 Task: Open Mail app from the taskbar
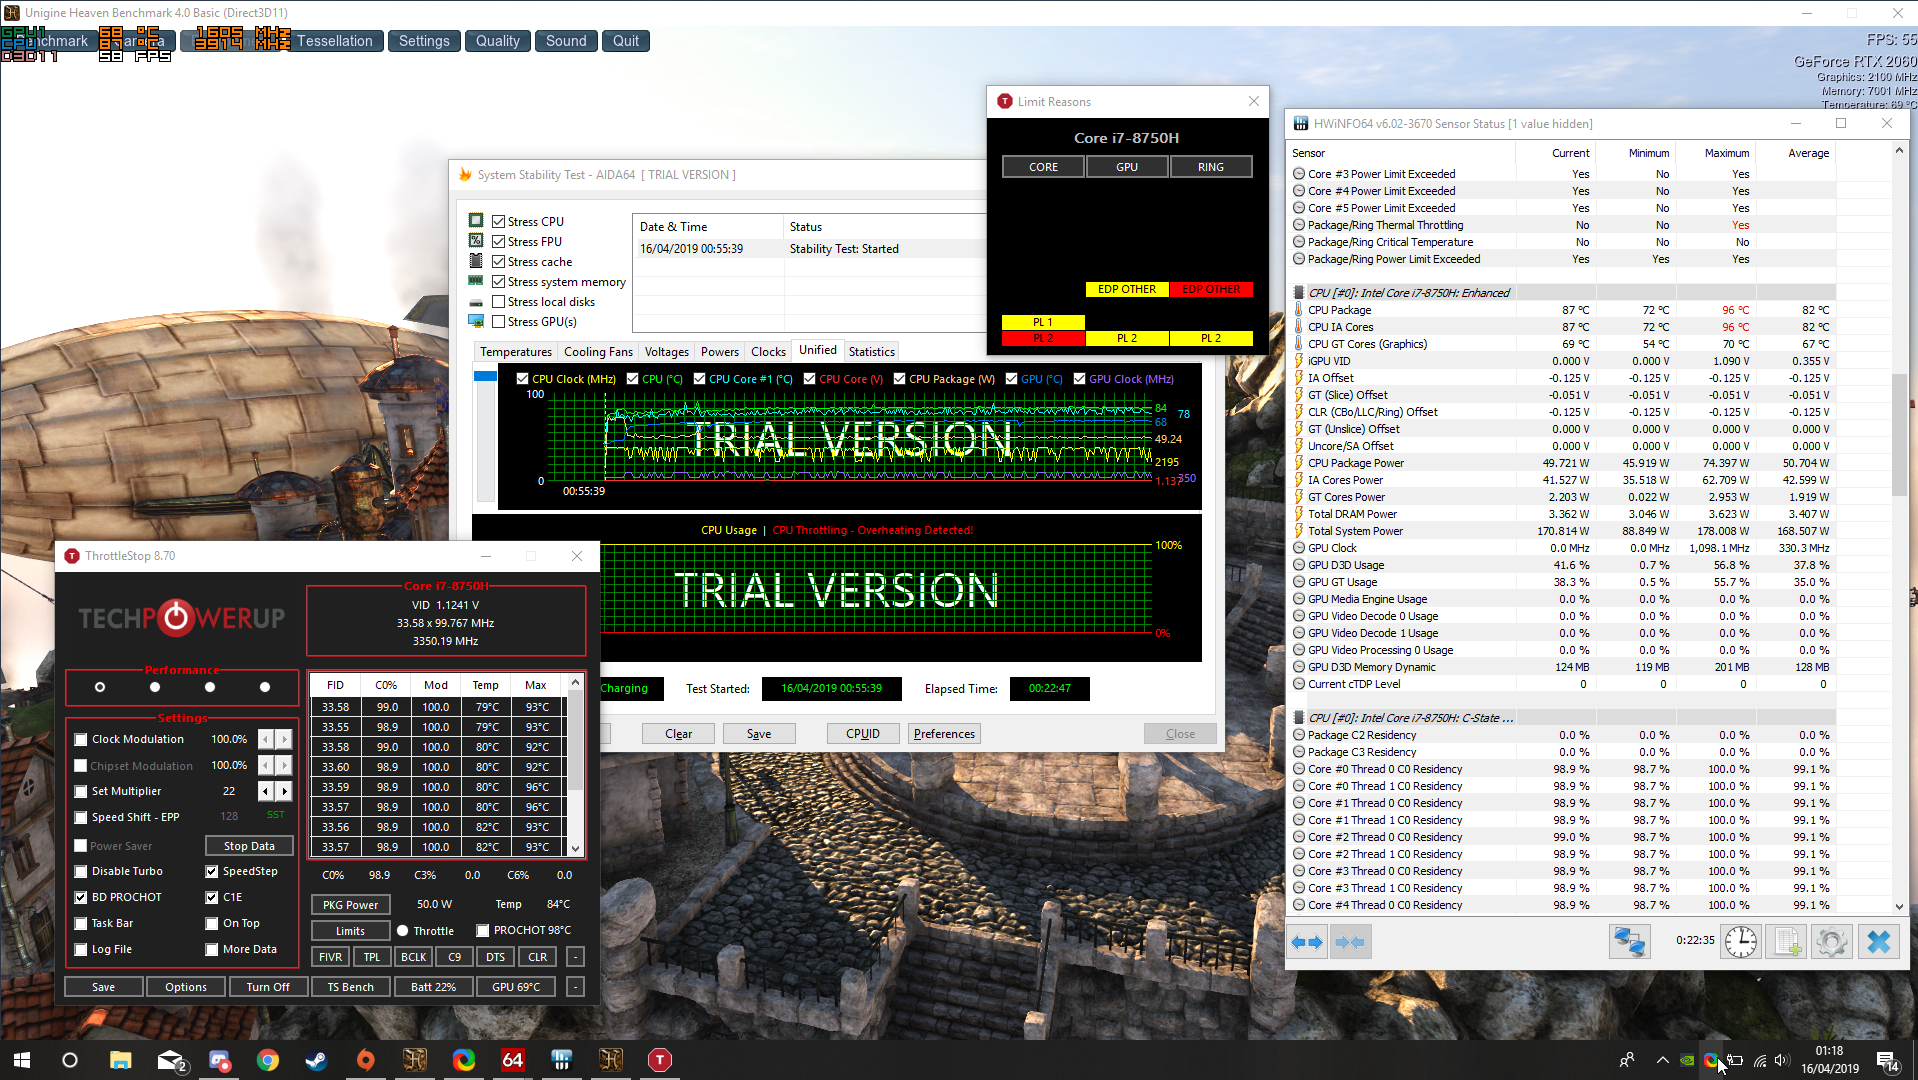coord(172,1060)
